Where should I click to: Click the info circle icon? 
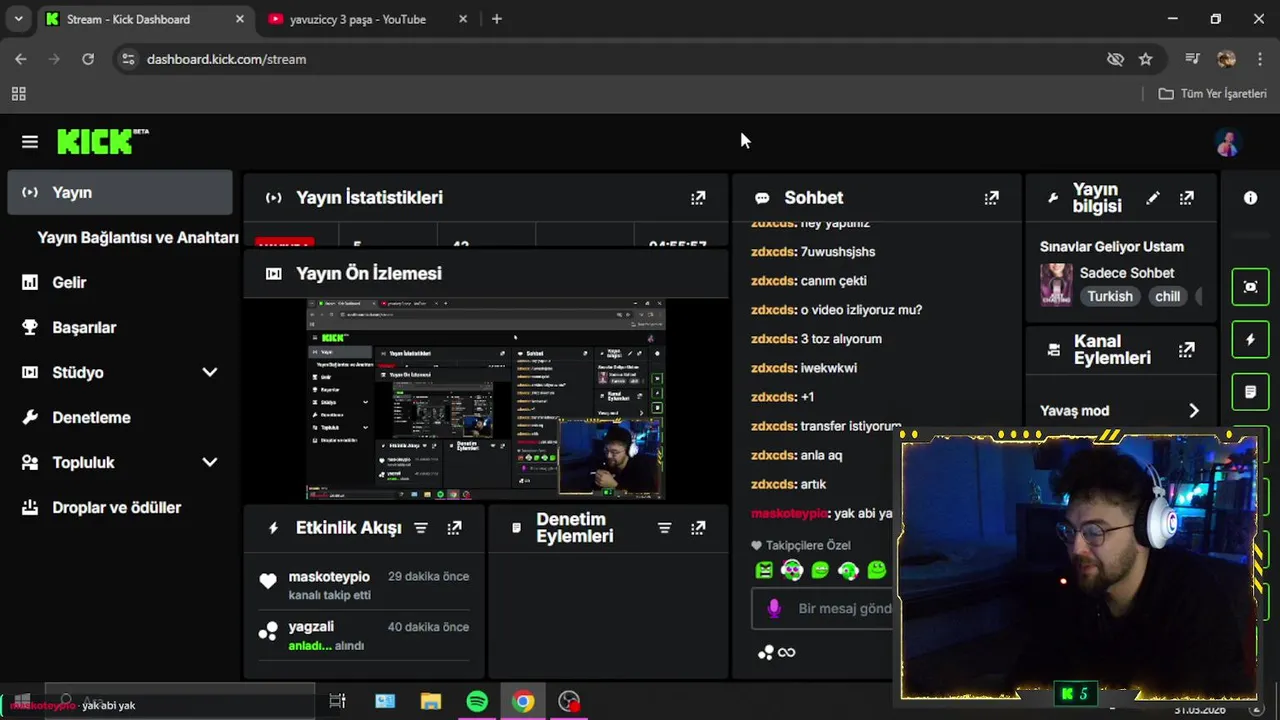(x=1250, y=198)
